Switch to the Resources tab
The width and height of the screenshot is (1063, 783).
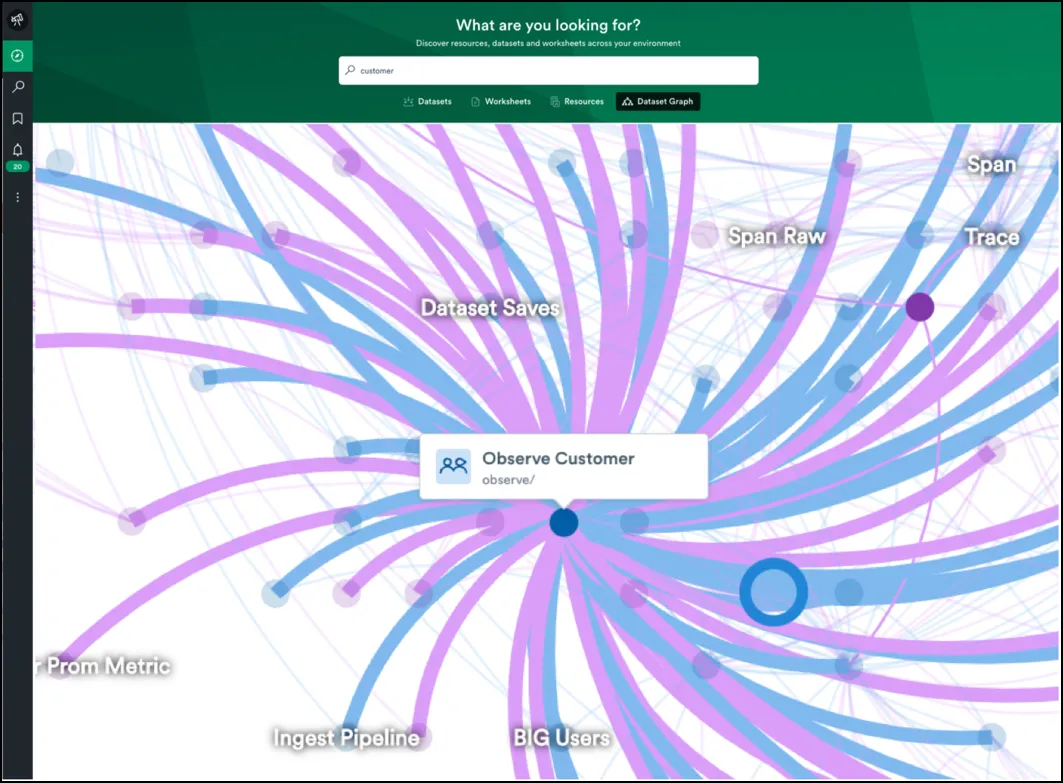pyautogui.click(x=577, y=102)
